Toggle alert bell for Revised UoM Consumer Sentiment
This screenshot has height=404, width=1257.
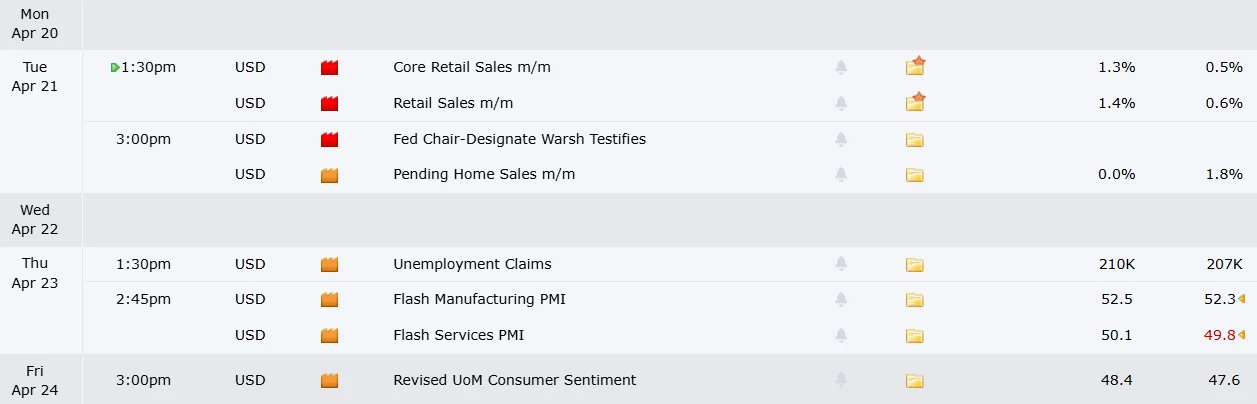tap(841, 380)
